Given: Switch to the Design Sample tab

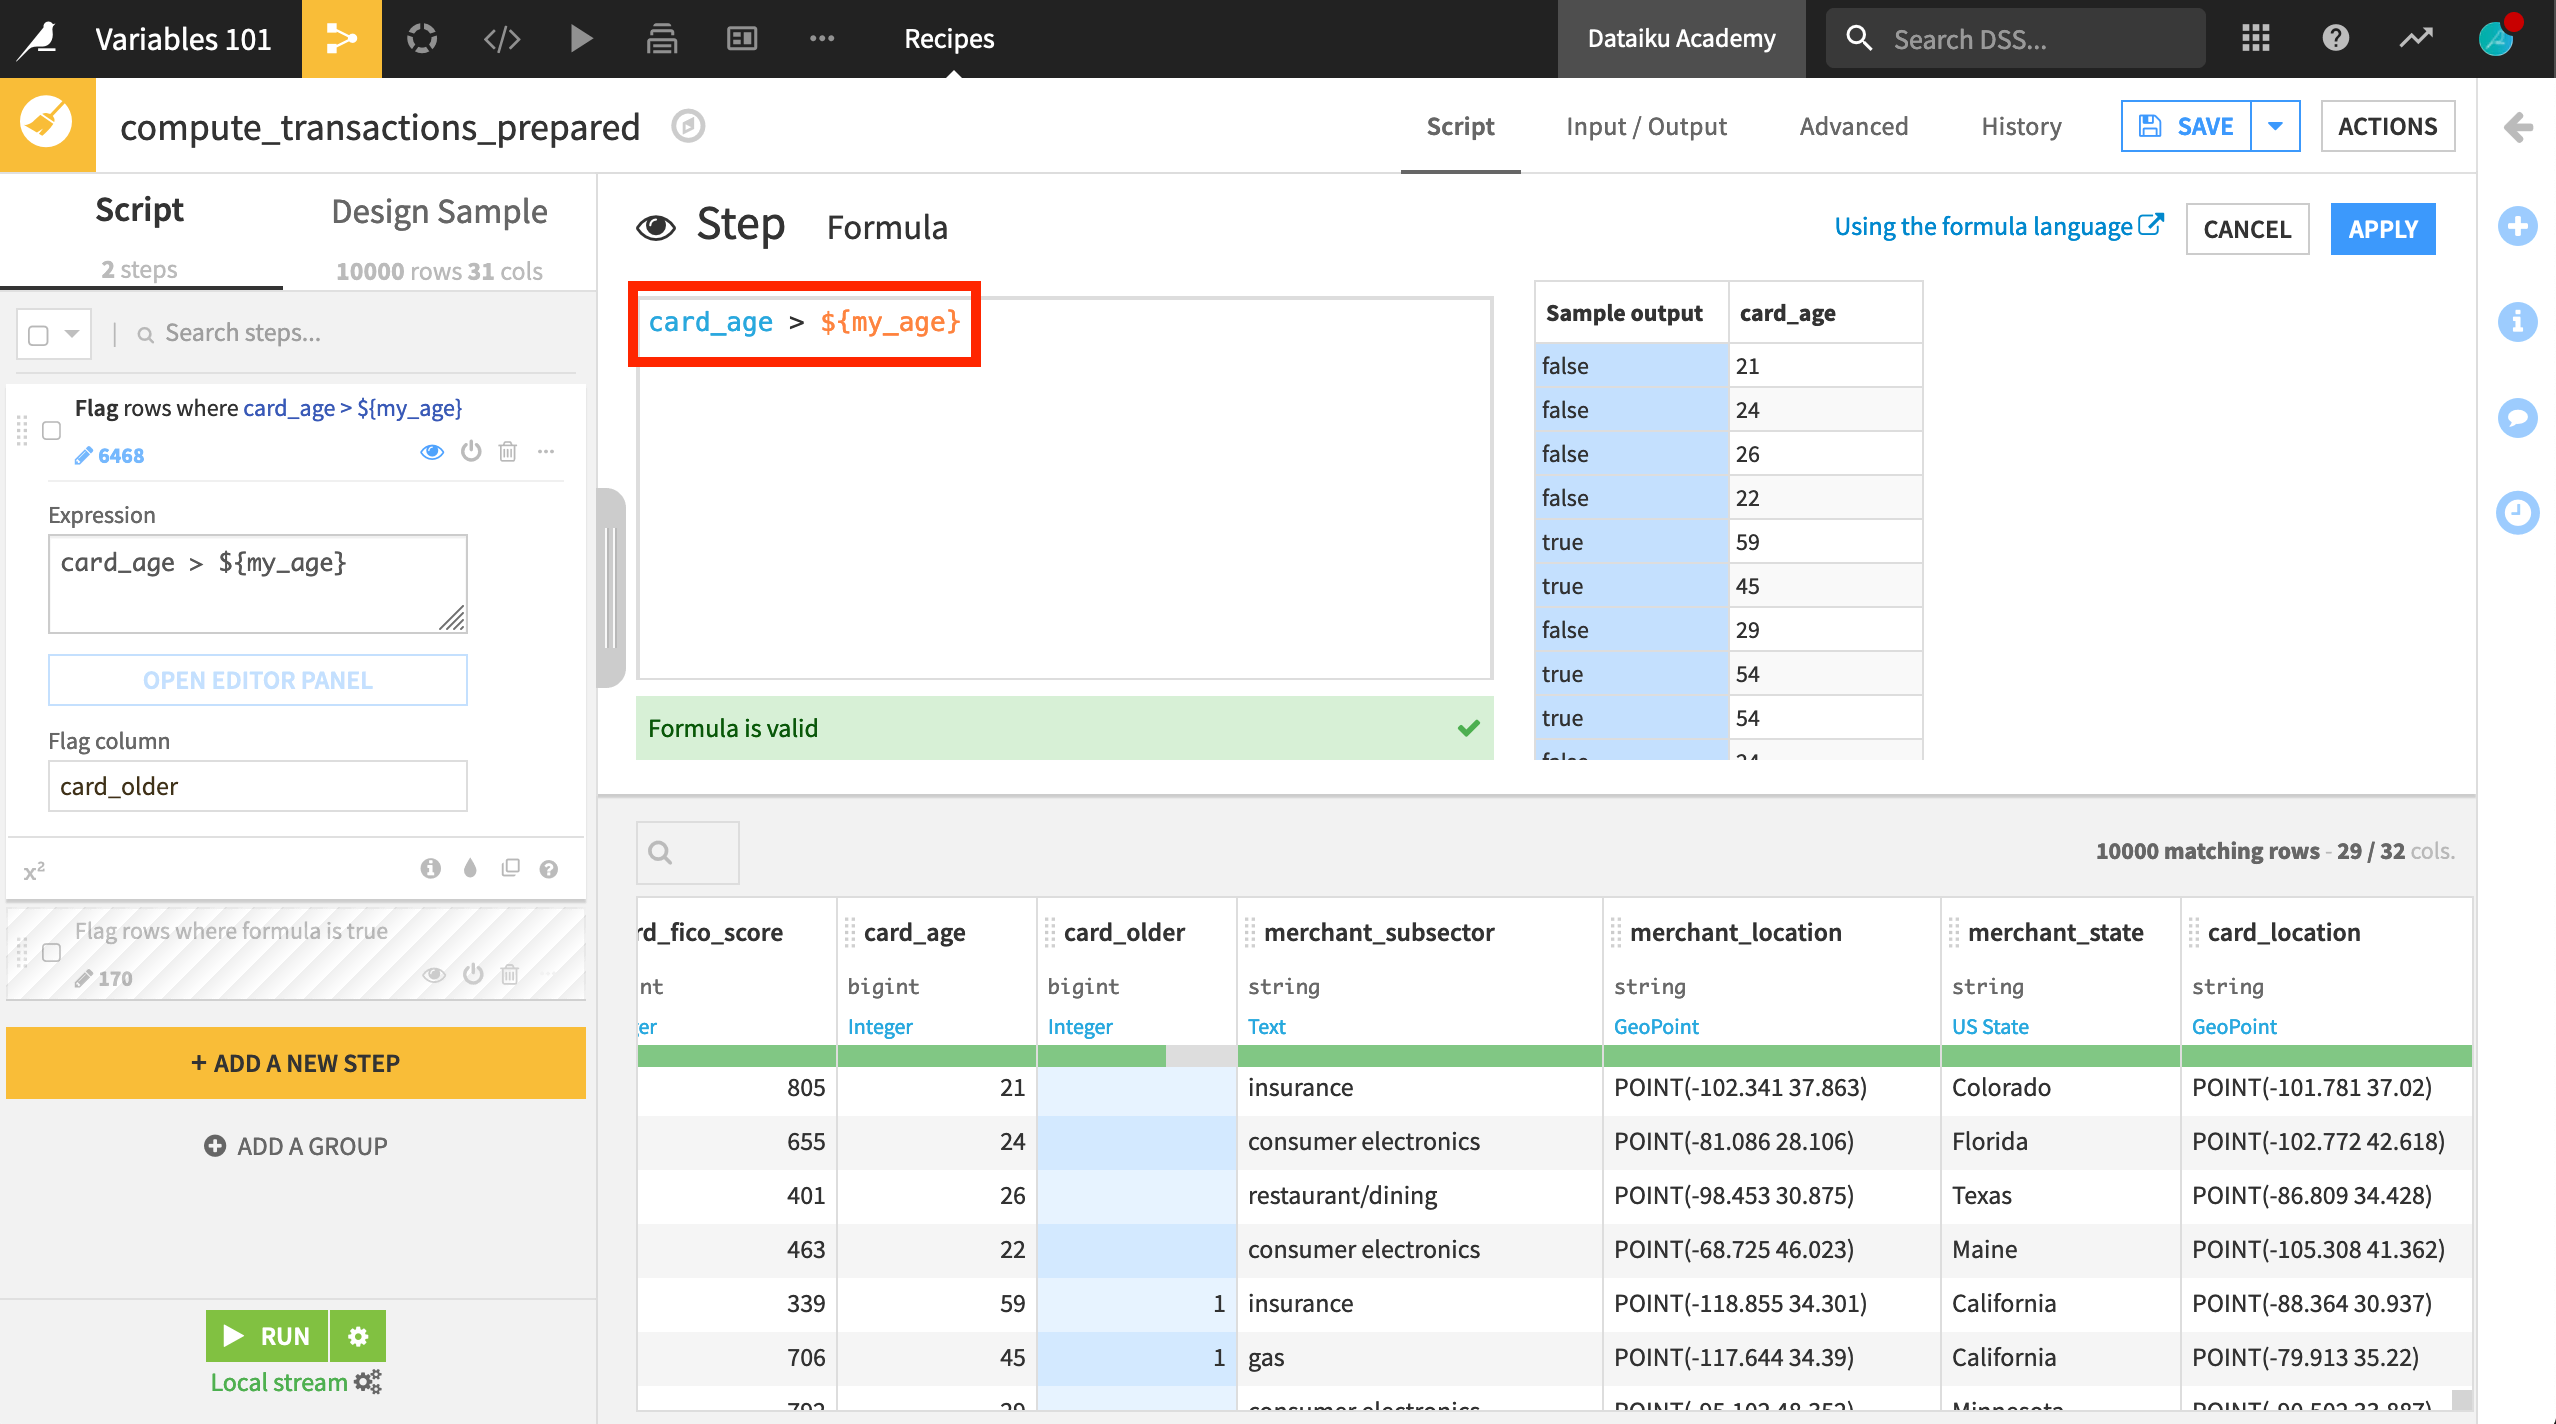Looking at the screenshot, I should coord(440,211).
